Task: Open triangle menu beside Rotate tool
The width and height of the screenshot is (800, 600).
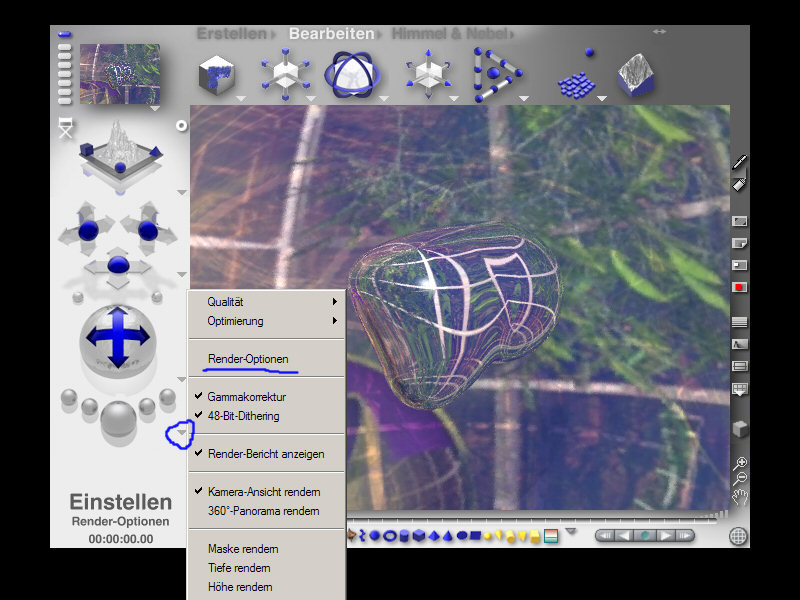Action: 384,98
